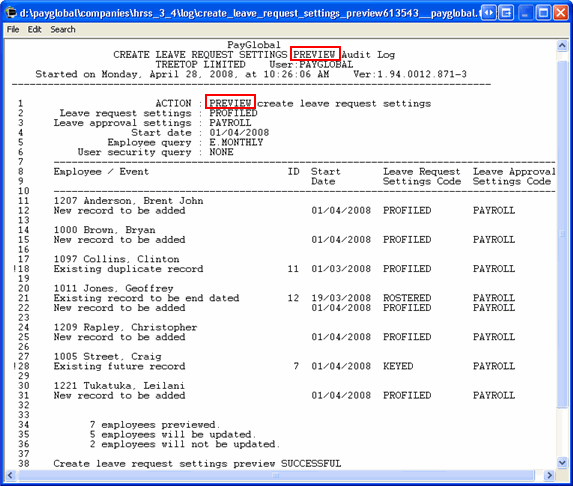This screenshot has height=486, width=573.
Task: Click 'Existing future record' text
Action: 119,367
